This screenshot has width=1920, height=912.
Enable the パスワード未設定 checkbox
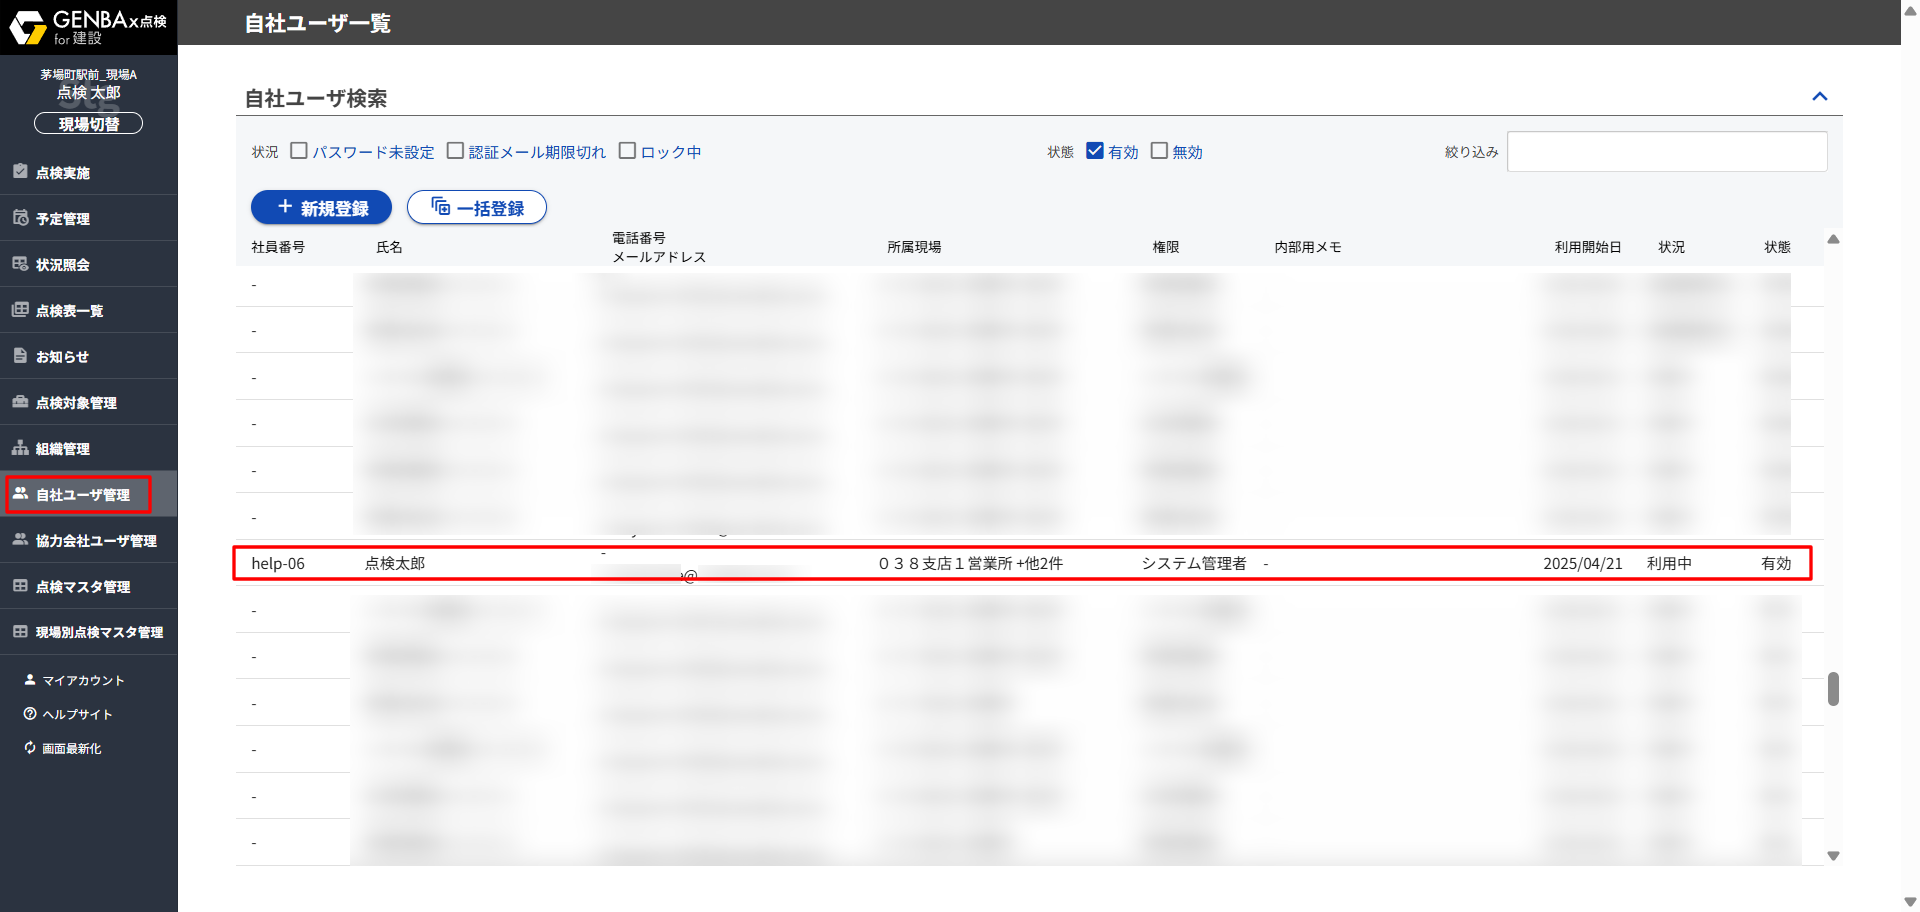(299, 151)
